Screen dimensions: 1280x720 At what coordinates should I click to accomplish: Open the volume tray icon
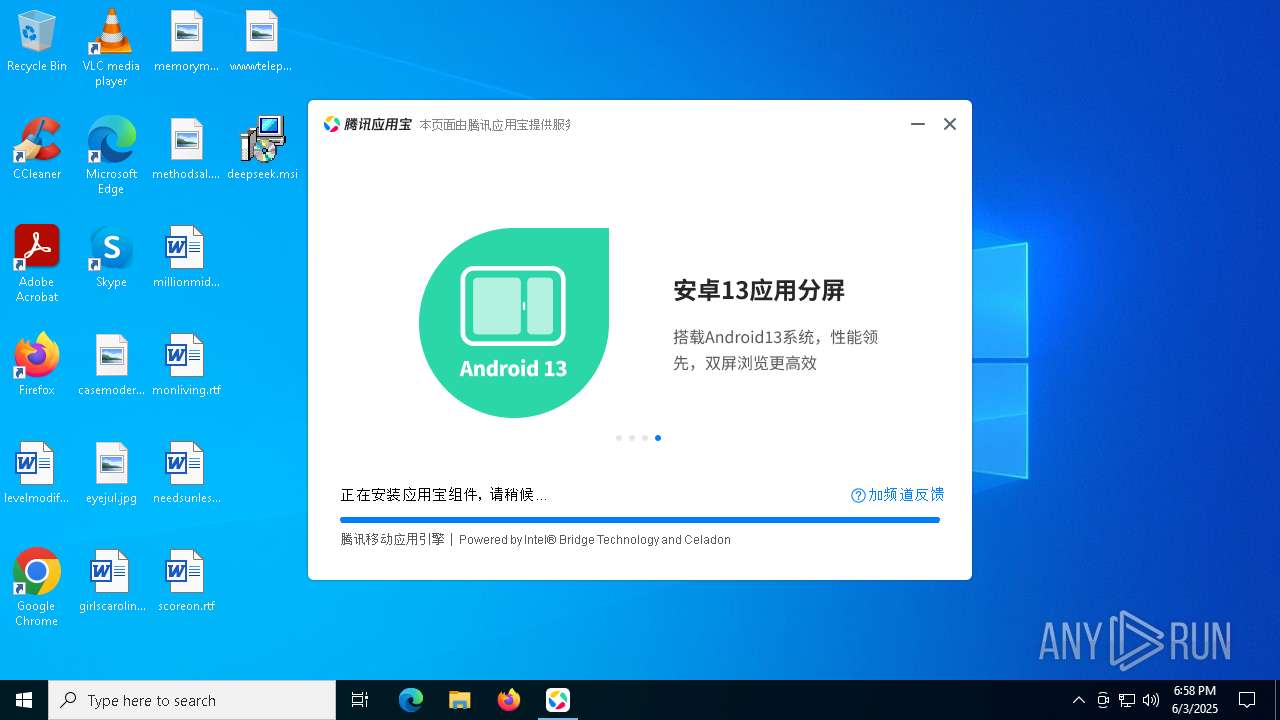[x=1151, y=700]
